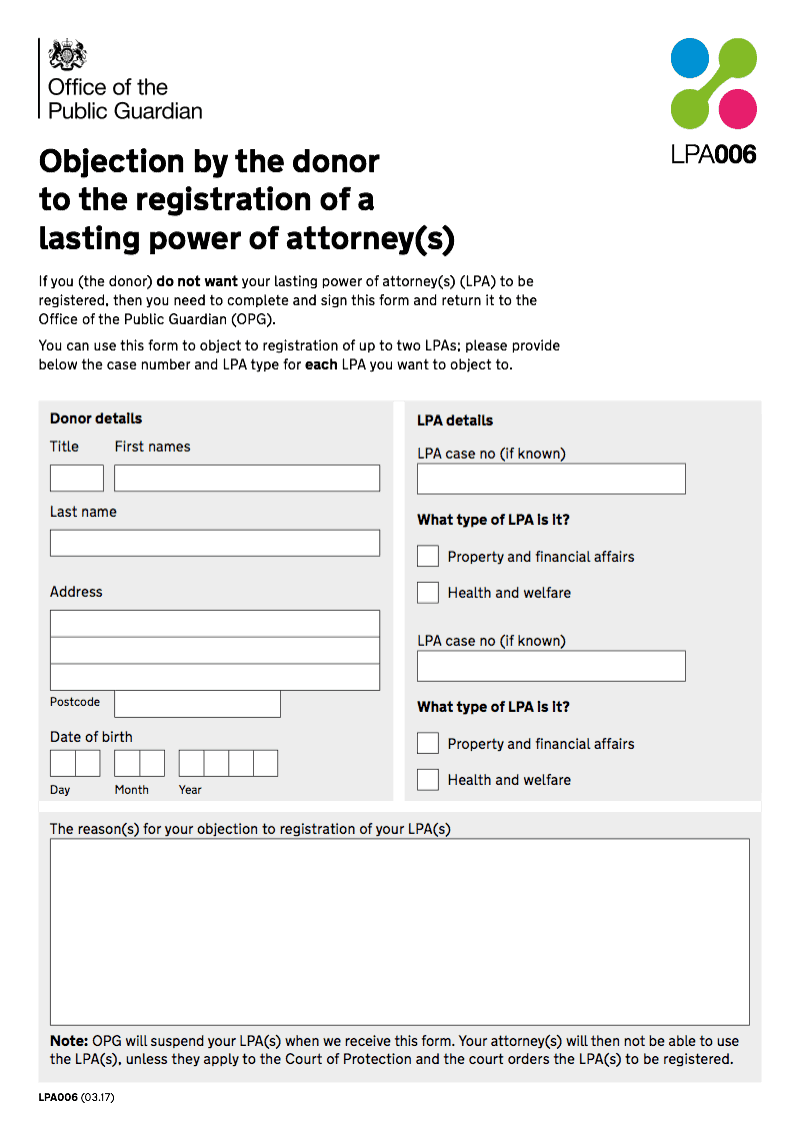Click the Office of the Public Guardian crown logo
This screenshot has height=1131, width=800.
click(68, 55)
